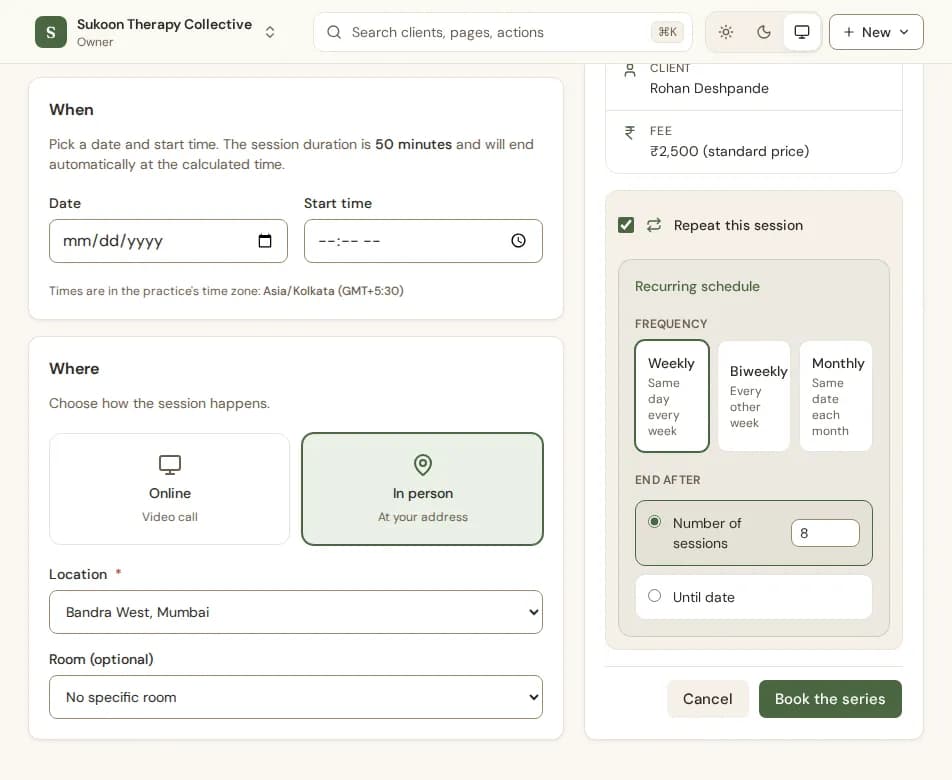Click the rupee fee icon
This screenshot has width=952, height=780.
[x=630, y=132]
